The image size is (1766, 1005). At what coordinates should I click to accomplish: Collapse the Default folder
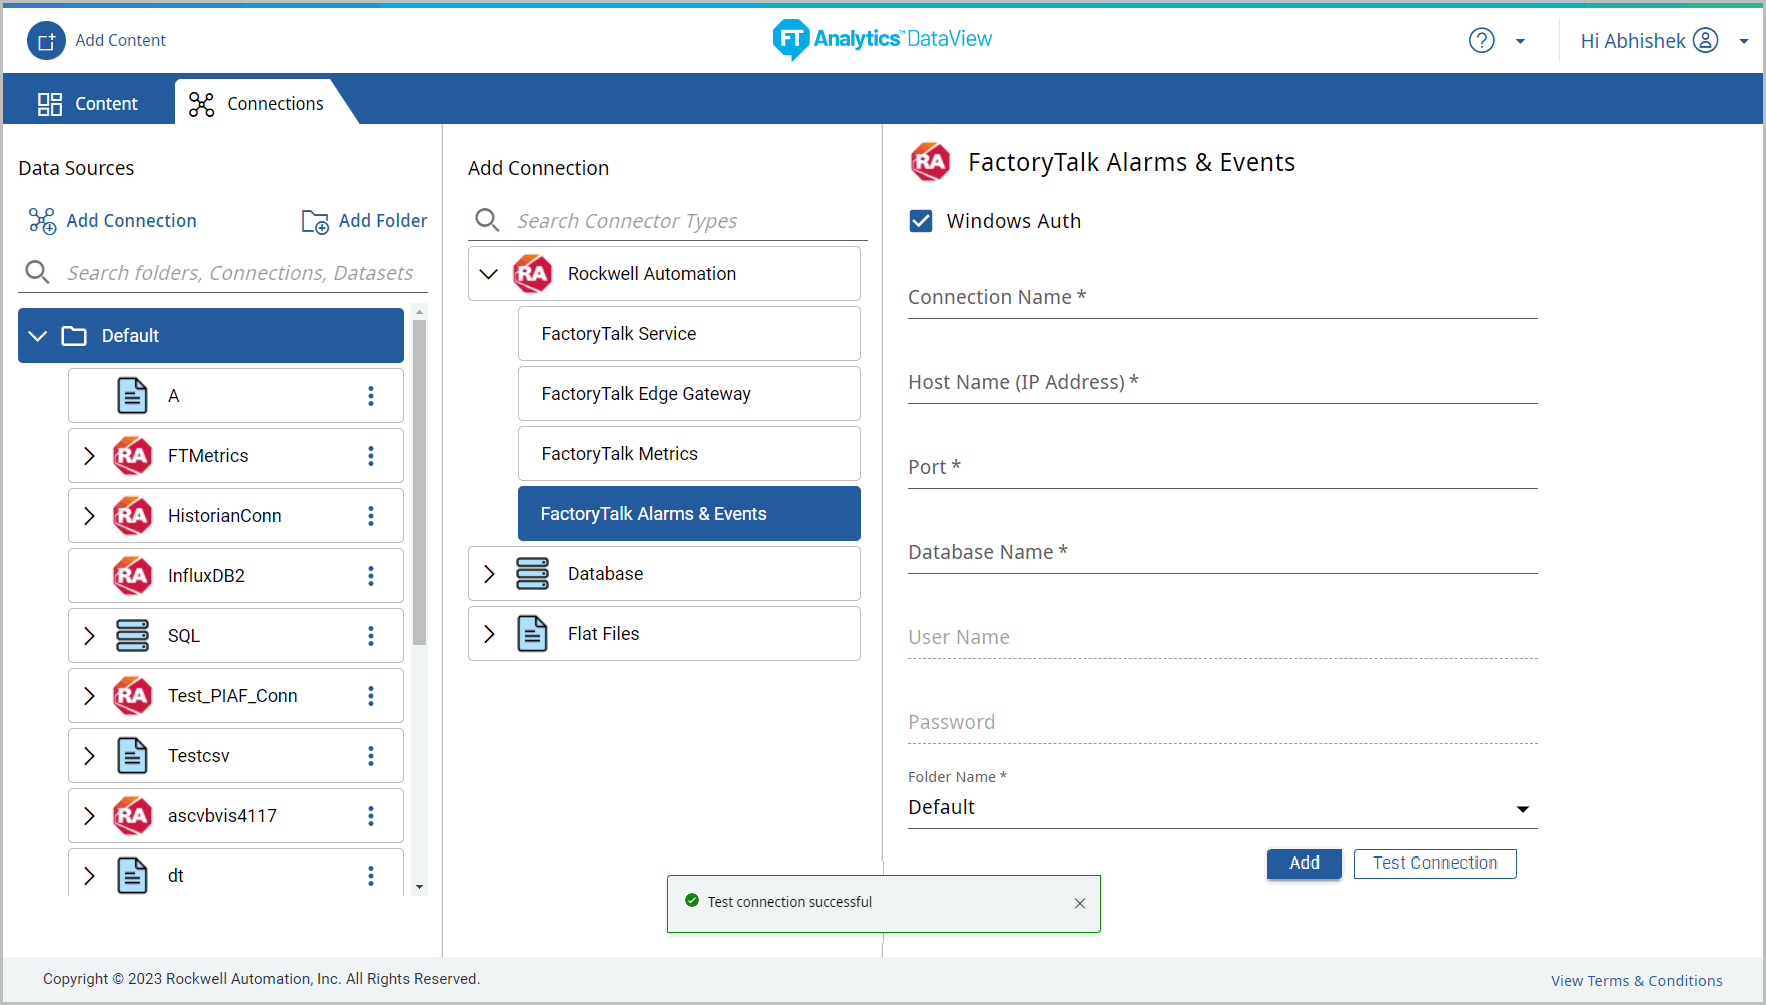38,336
